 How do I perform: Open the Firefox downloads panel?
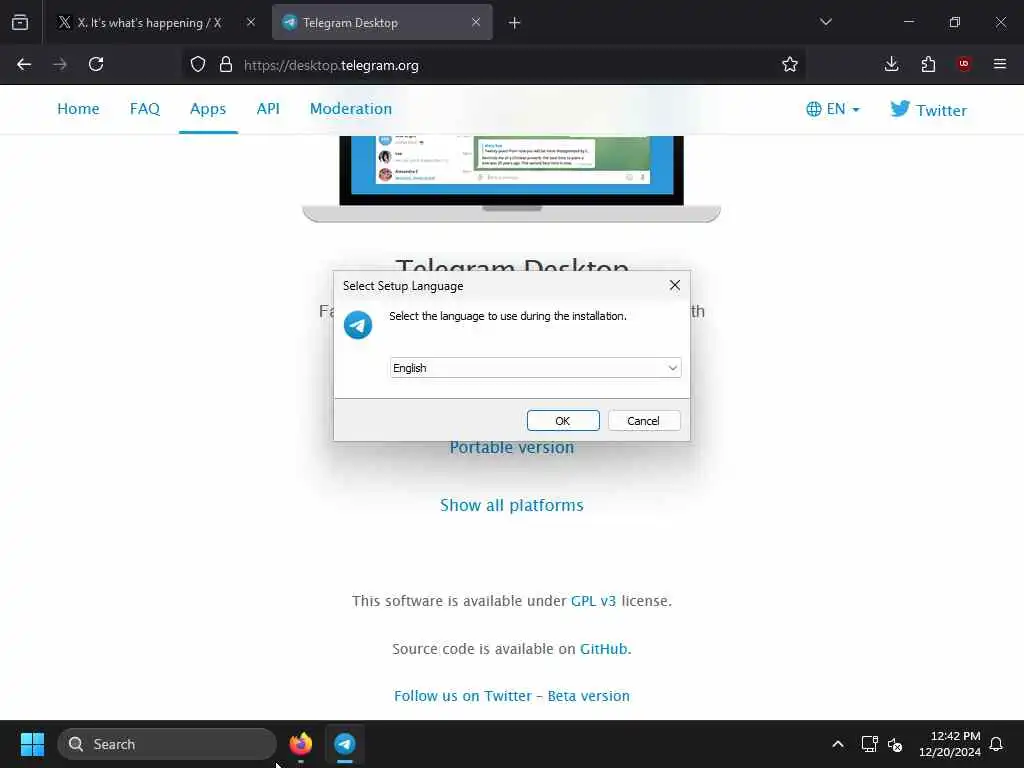click(x=891, y=65)
